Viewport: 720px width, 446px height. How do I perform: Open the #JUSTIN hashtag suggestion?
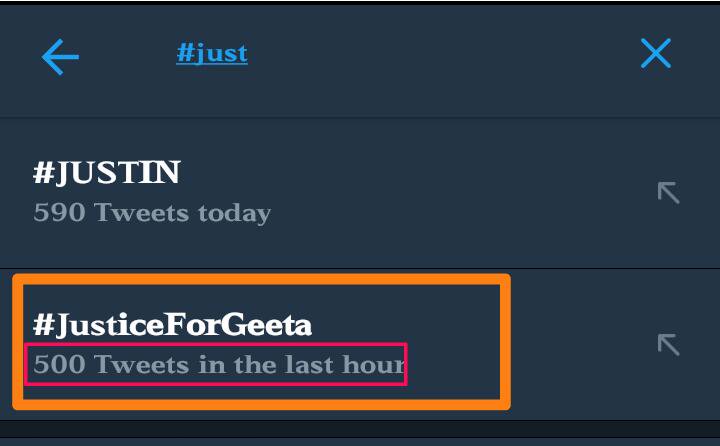click(x=107, y=172)
